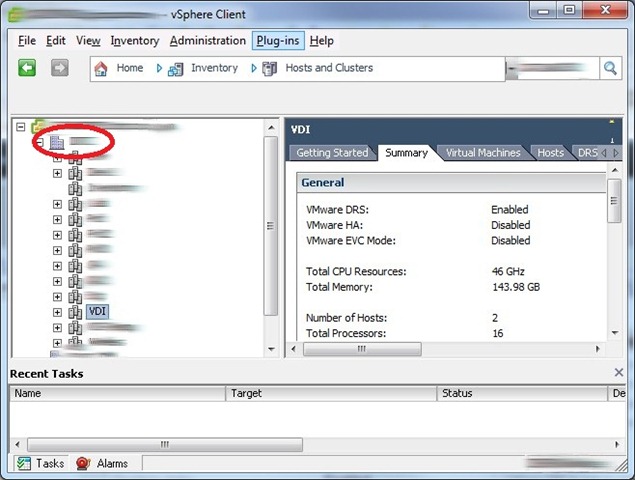
Task: Click the vCenter server icon at the tree root
Action: click(38, 126)
